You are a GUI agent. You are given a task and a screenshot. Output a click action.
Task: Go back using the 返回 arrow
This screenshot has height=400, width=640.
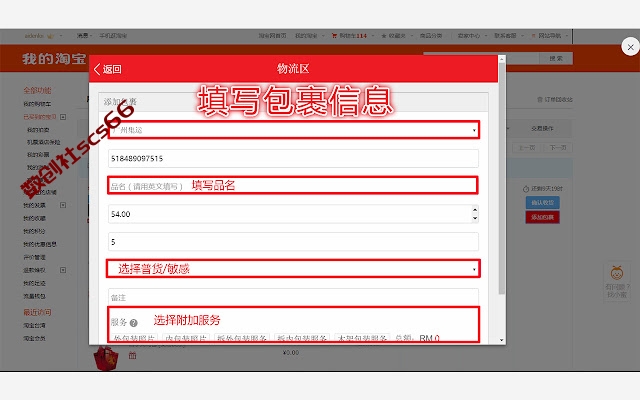coord(108,69)
